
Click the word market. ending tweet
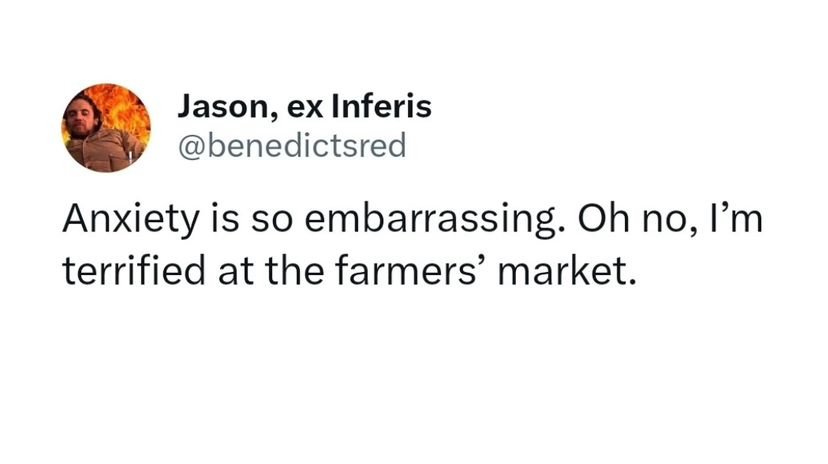tap(567, 271)
